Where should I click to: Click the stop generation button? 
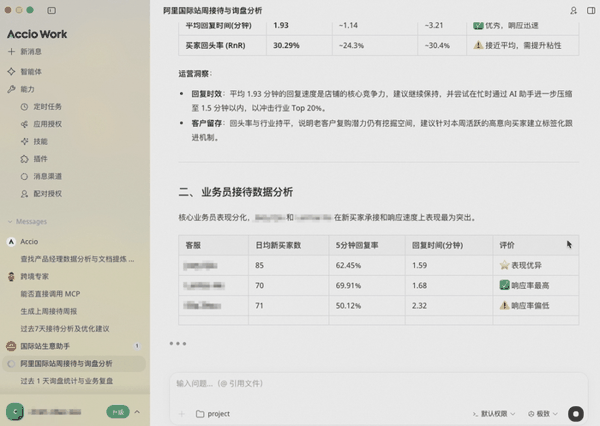575,413
